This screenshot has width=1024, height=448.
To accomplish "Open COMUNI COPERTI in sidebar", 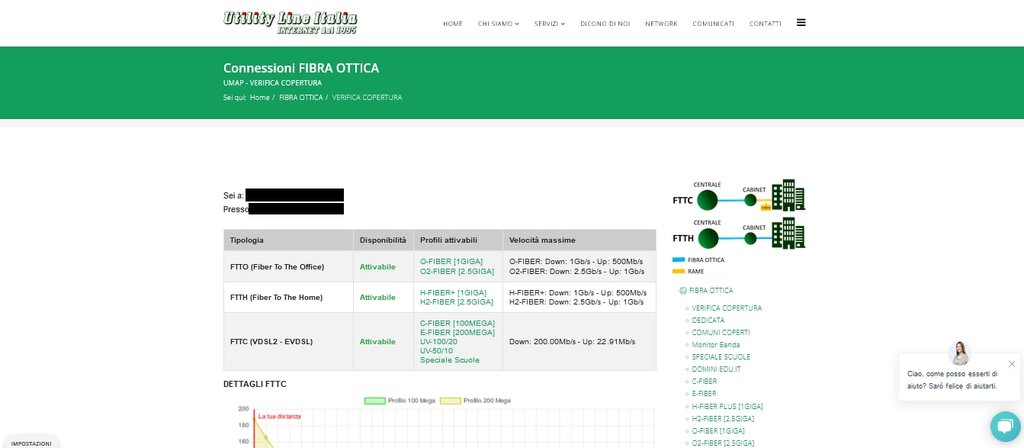I will coord(721,332).
